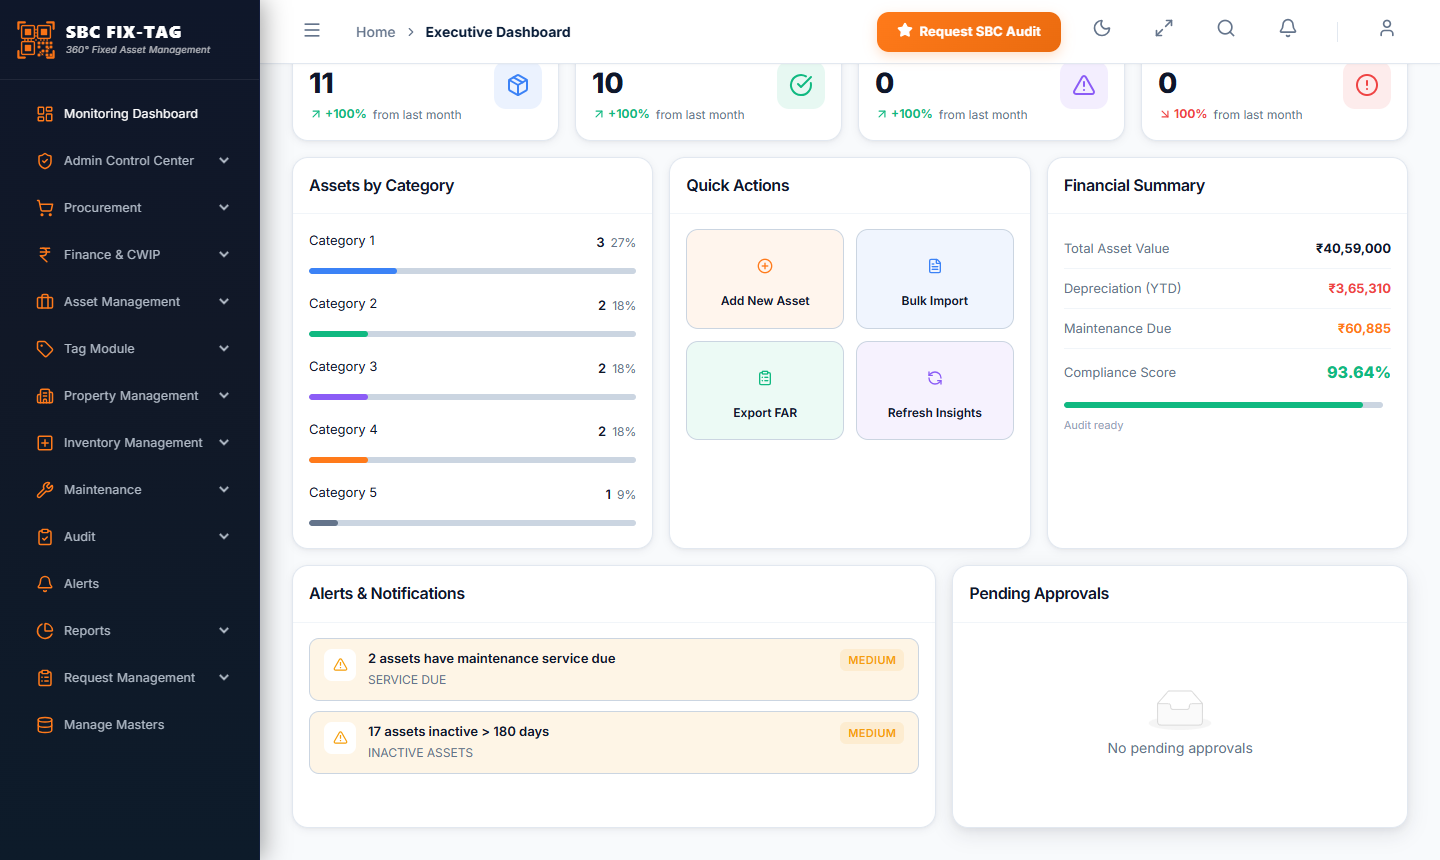The height and width of the screenshot is (860, 1440).
Task: Open the user profile icon
Action: [x=1387, y=29]
